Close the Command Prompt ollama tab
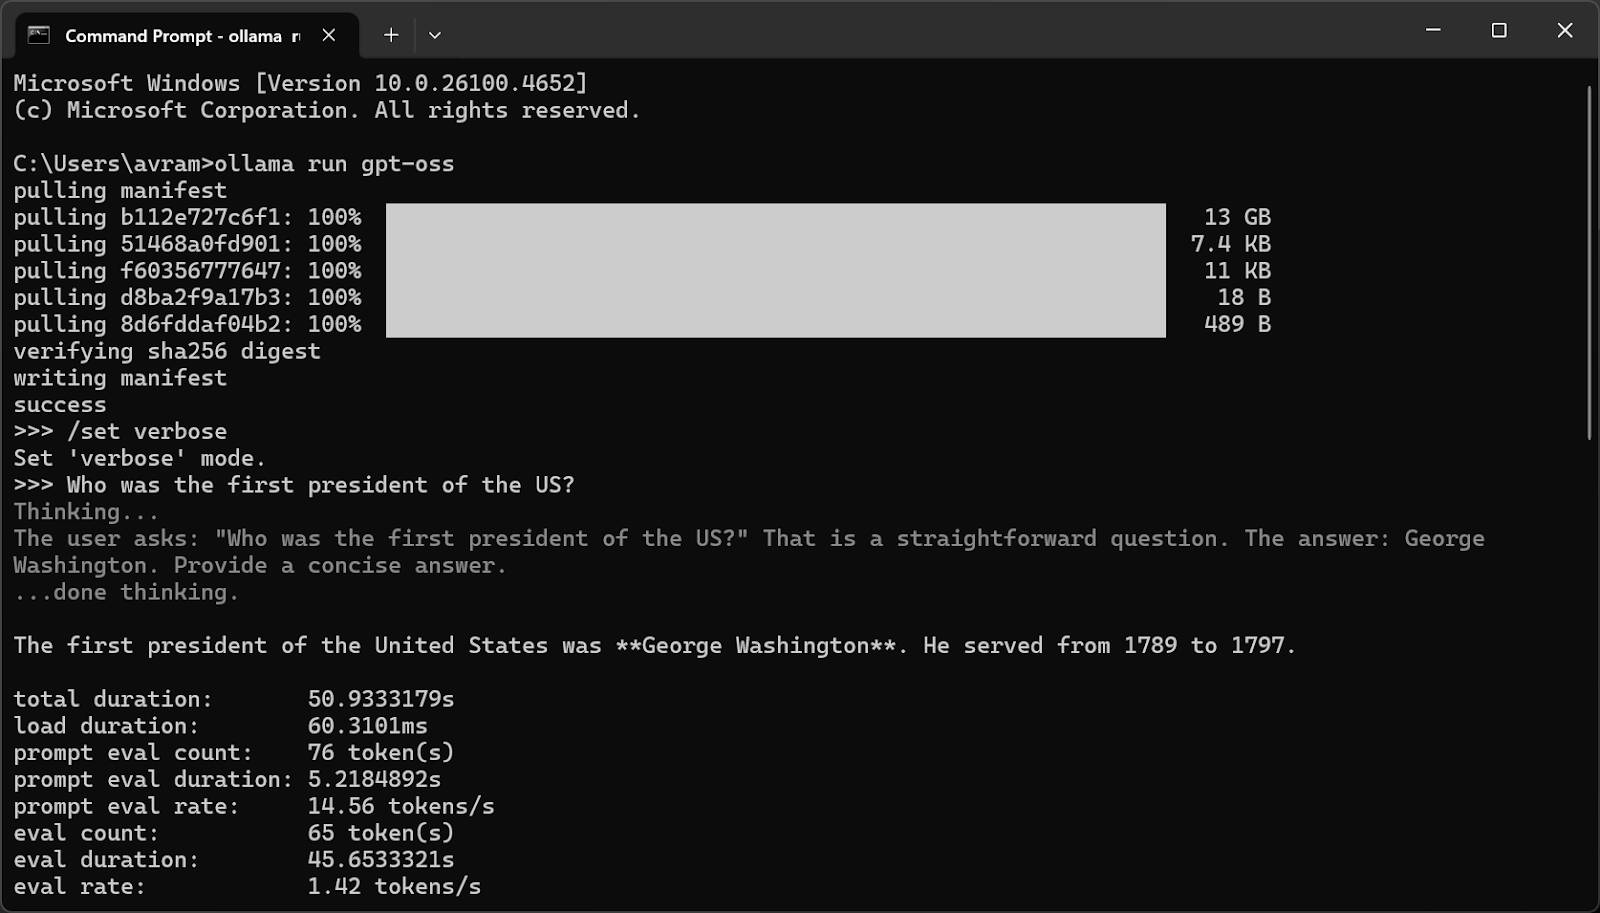The height and width of the screenshot is (913, 1600). [328, 35]
